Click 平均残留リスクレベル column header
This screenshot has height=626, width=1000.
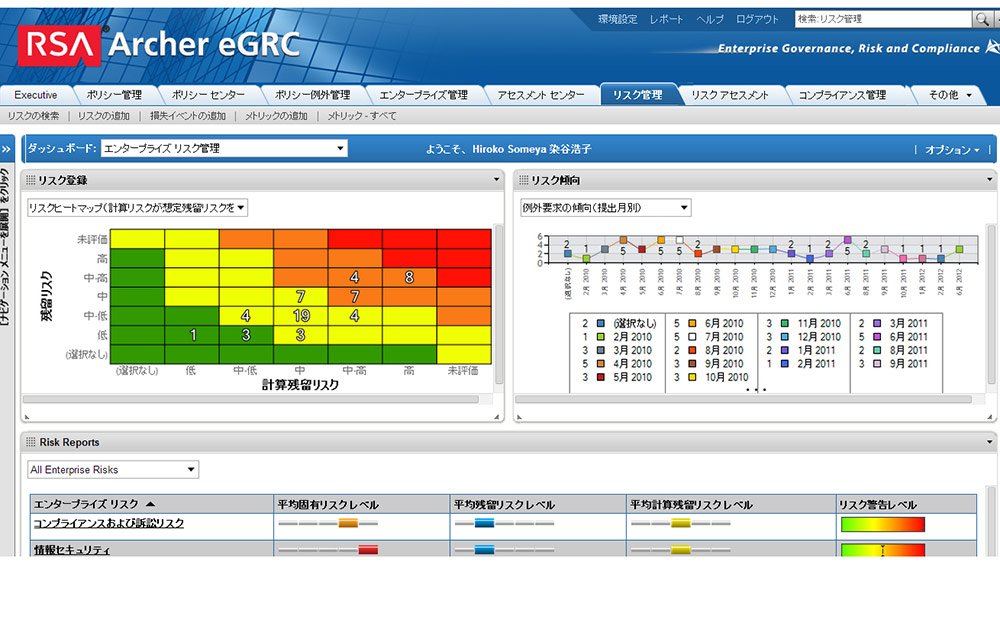[538, 504]
